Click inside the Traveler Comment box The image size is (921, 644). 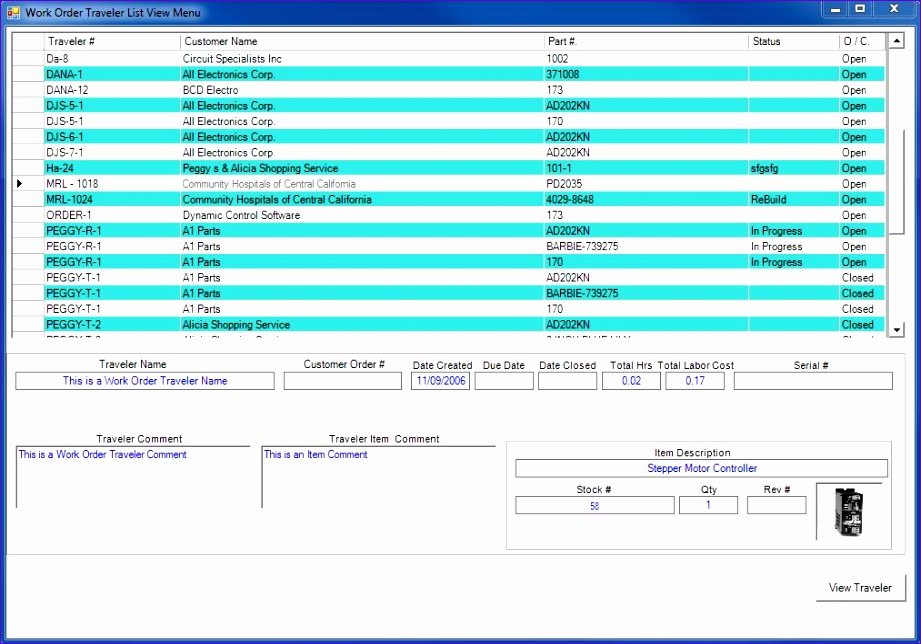(x=133, y=477)
